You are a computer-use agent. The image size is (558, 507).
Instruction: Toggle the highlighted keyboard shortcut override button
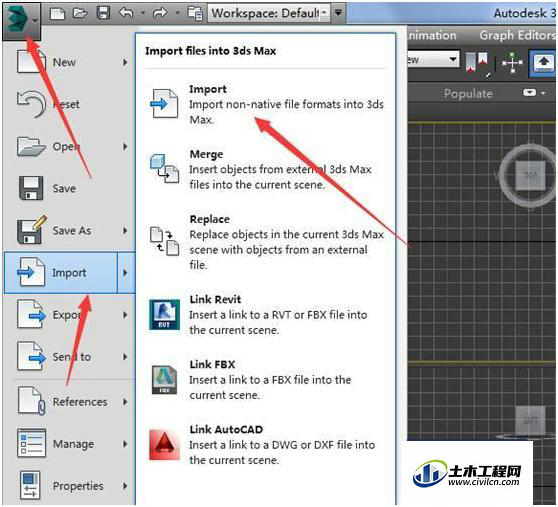(x=543, y=63)
